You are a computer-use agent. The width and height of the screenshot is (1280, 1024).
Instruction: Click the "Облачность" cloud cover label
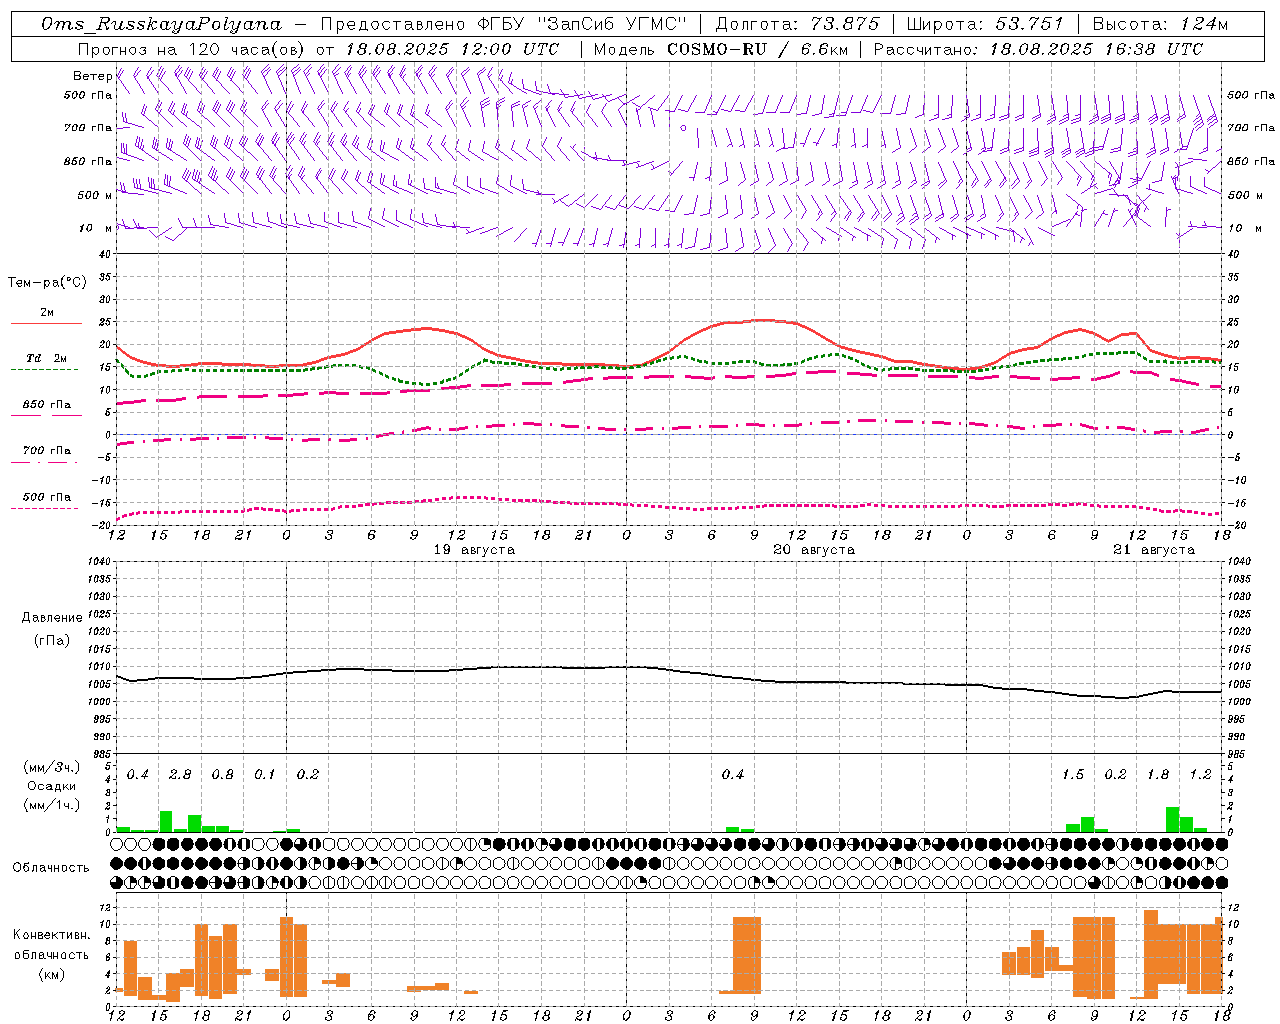tap(51, 868)
